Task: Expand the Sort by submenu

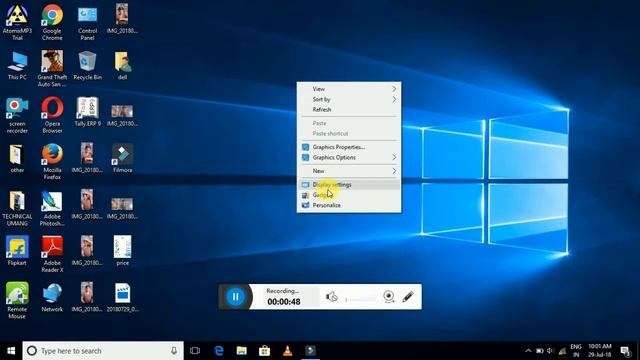Action: coord(349,100)
